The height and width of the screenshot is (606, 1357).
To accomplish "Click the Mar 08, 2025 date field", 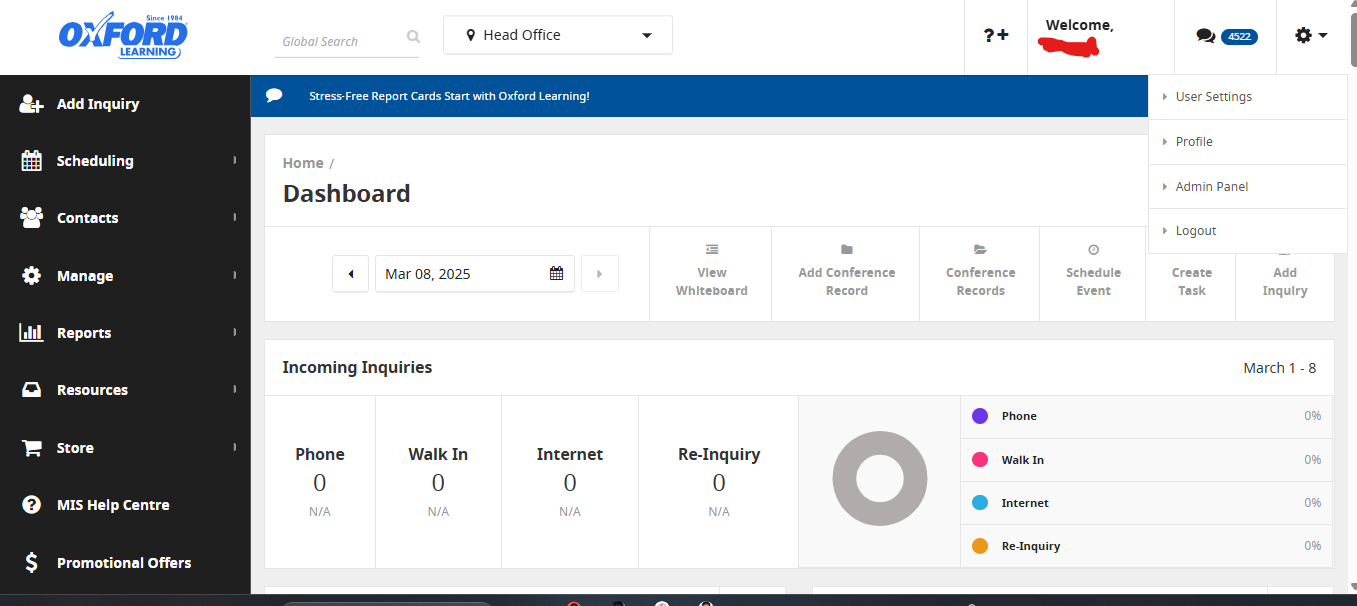I will 475,274.
